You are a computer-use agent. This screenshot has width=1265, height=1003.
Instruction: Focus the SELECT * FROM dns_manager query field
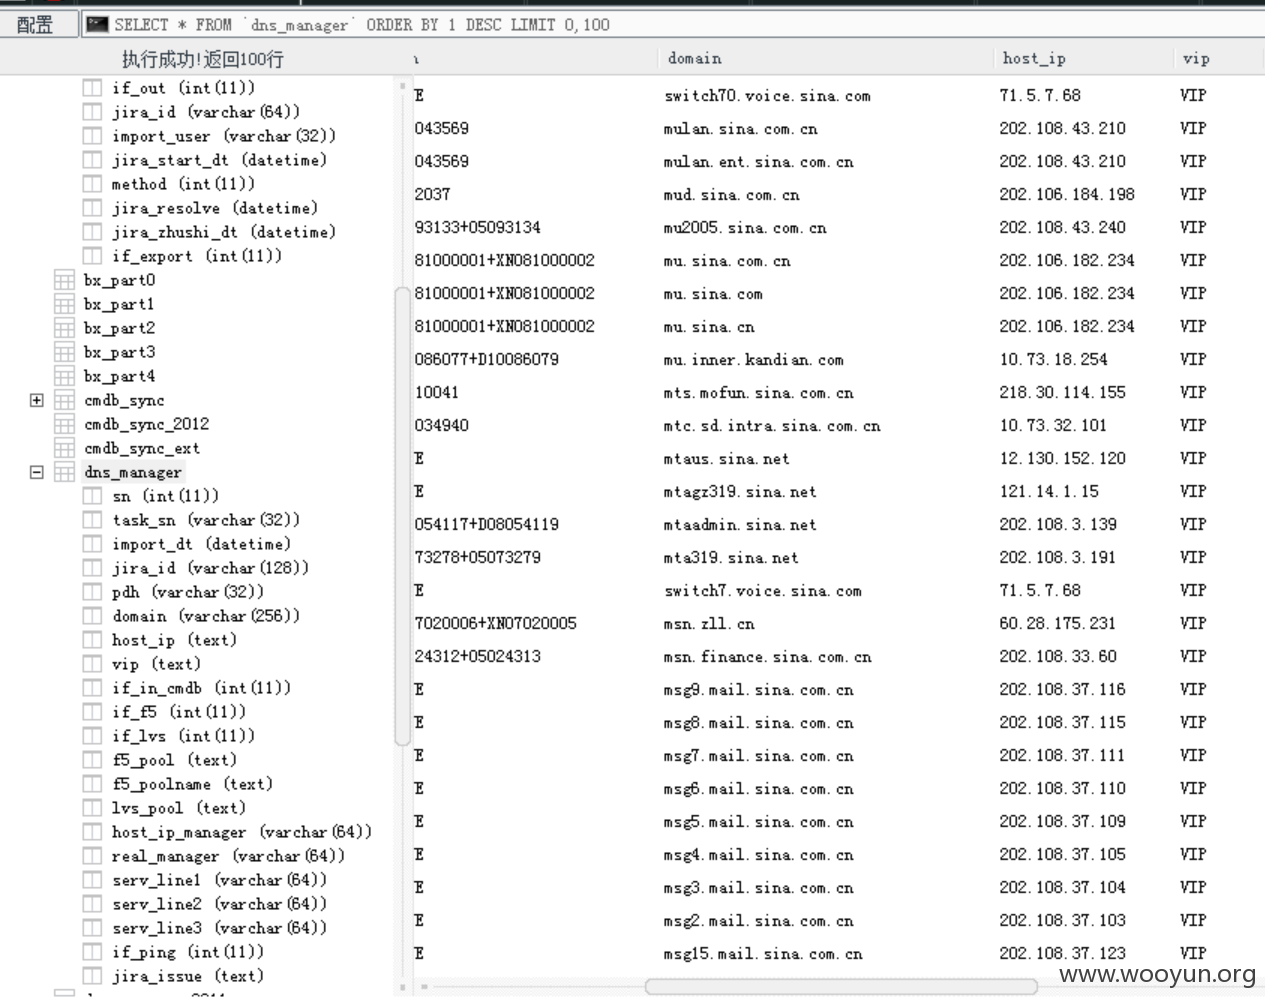point(672,24)
